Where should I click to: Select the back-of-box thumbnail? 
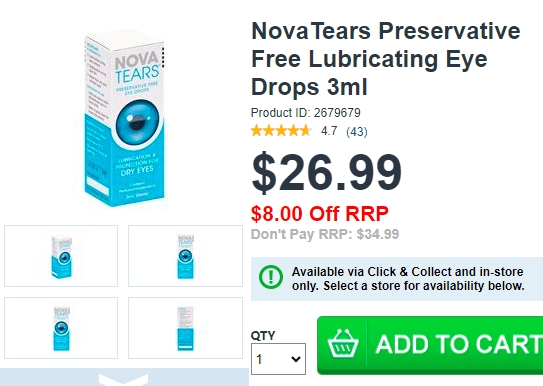[185, 328]
